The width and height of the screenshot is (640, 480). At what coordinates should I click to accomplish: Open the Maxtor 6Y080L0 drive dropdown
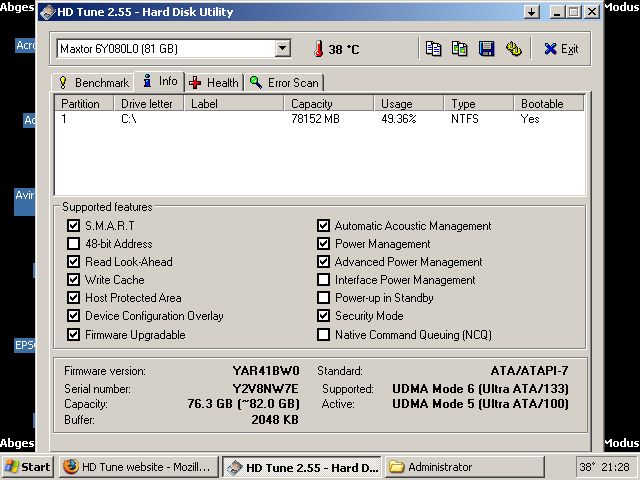click(282, 49)
